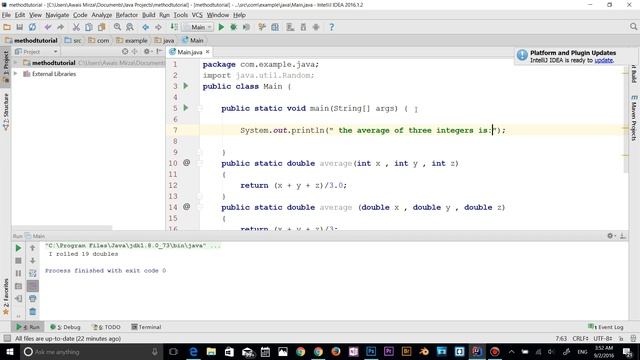Viewport: 640px width, 360px height.
Task: Click the example breadcrumb in navigation bar
Action: pos(132,40)
